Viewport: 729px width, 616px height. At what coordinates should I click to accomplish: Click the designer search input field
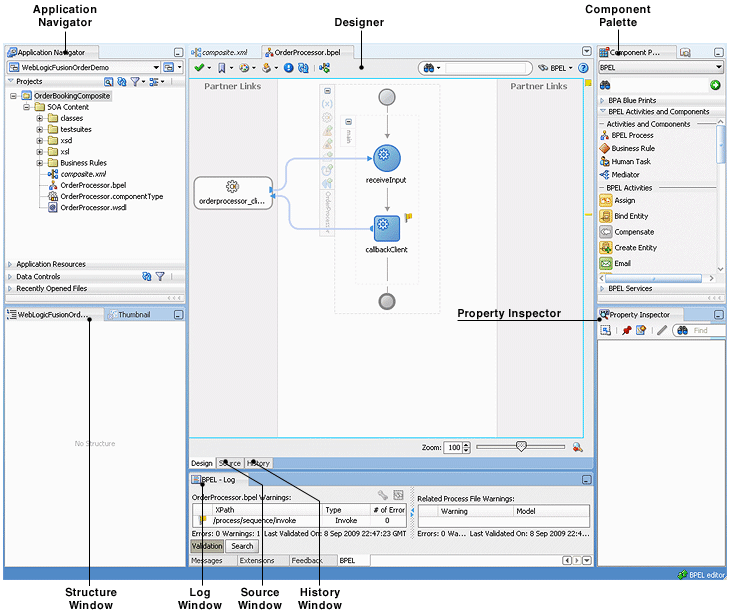coord(485,68)
